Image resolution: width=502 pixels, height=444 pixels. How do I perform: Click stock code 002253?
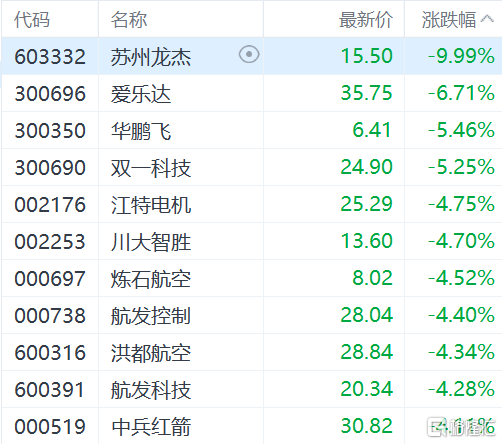pos(50,241)
